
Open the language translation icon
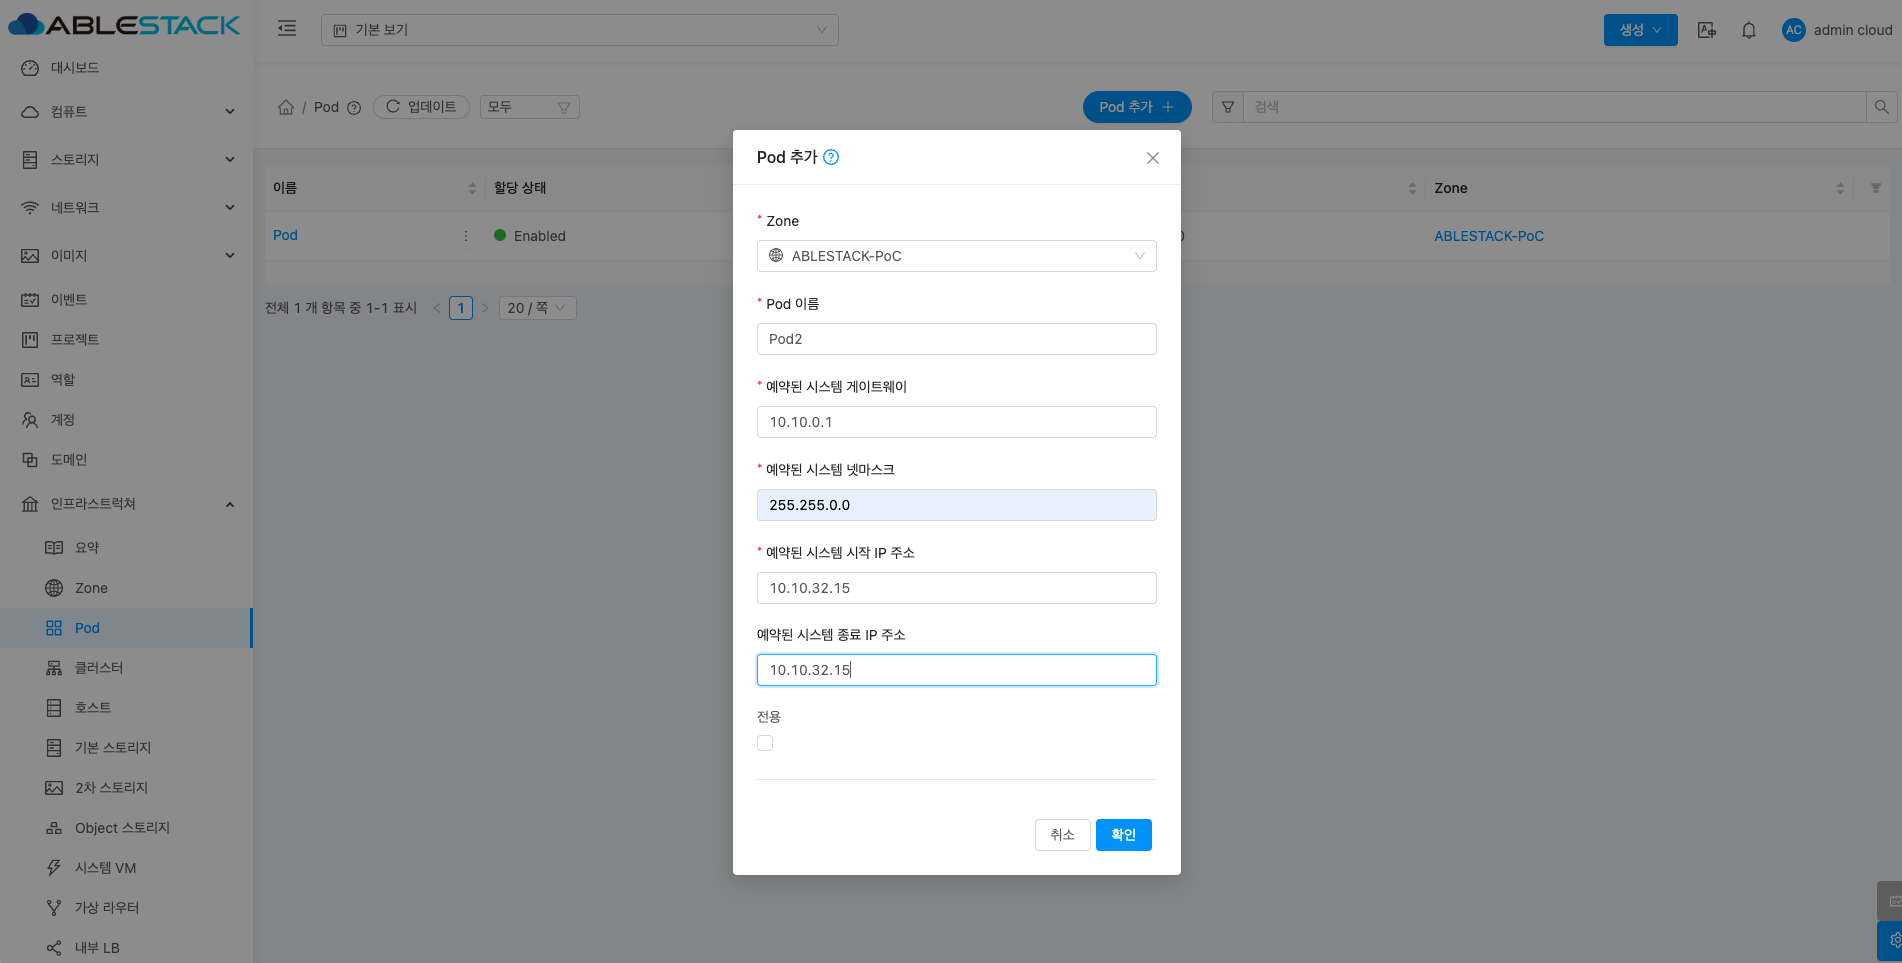tap(1707, 30)
